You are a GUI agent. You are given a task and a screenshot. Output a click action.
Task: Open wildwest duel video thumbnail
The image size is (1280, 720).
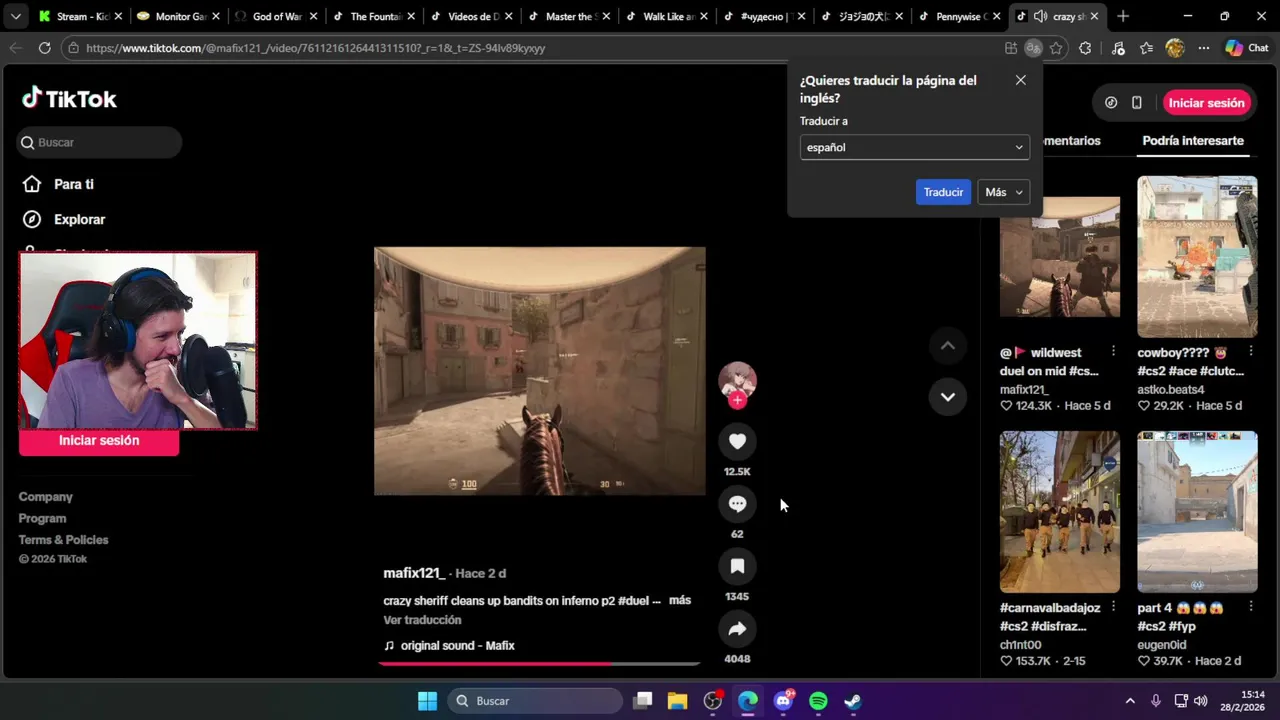coord(1060,257)
